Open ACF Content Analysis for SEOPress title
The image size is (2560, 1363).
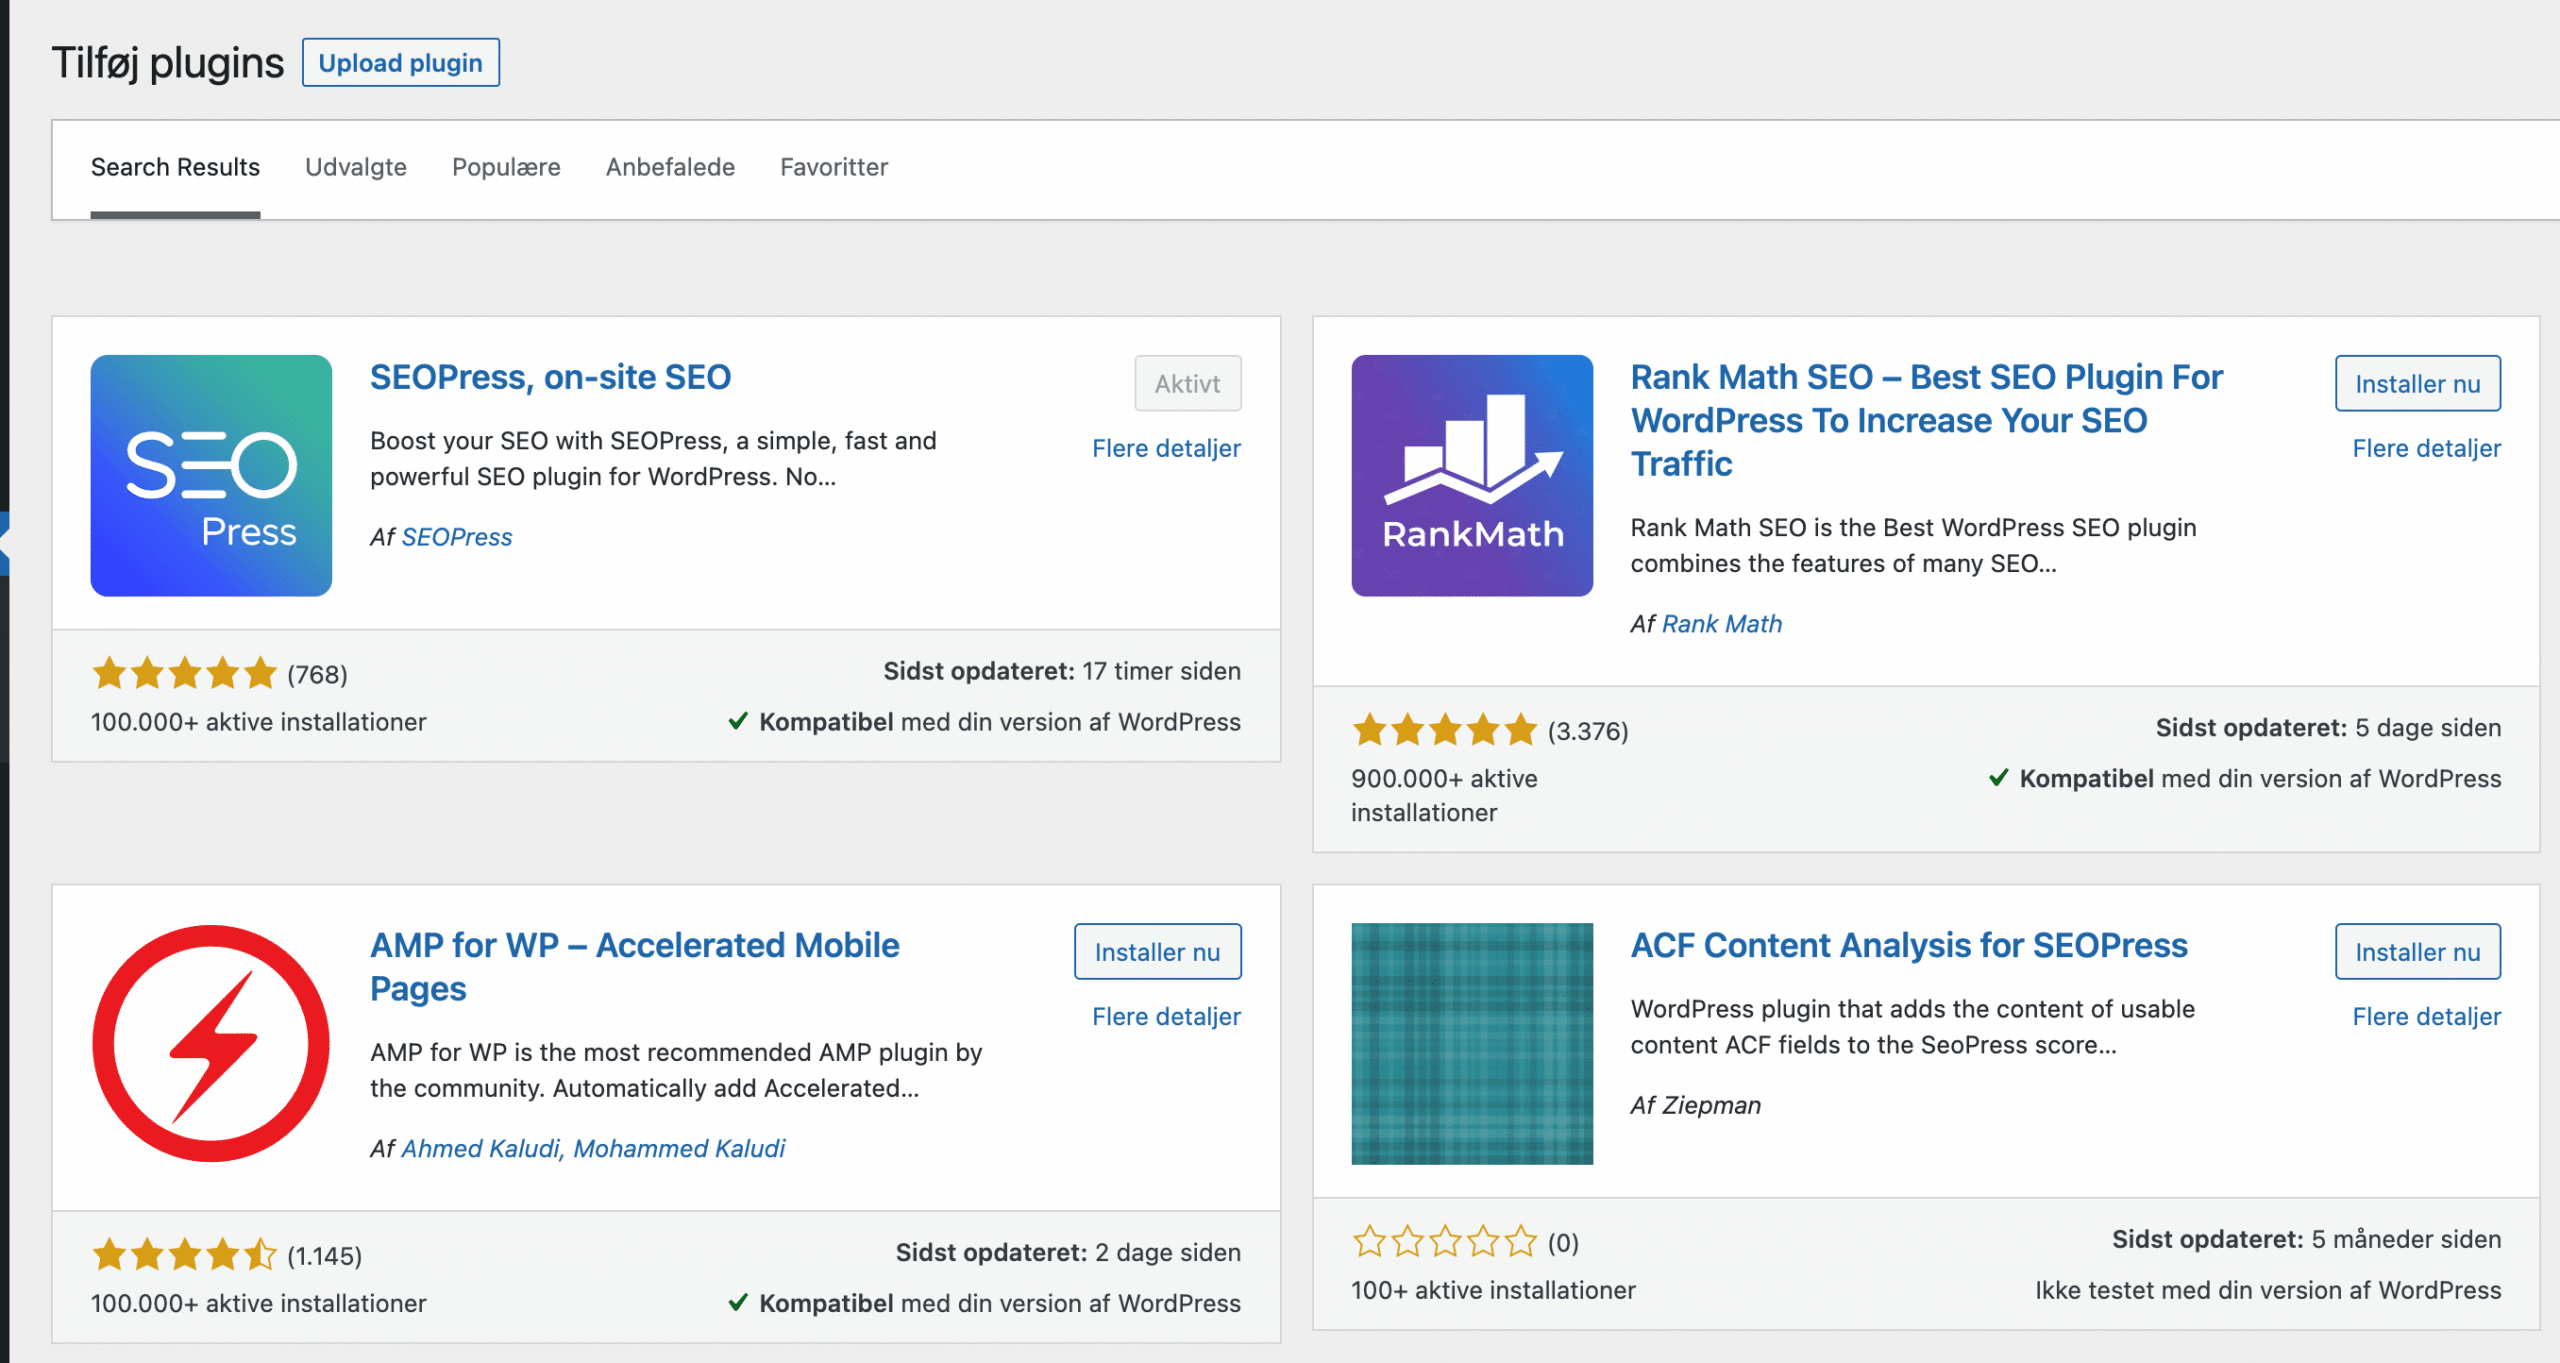tap(1909, 945)
